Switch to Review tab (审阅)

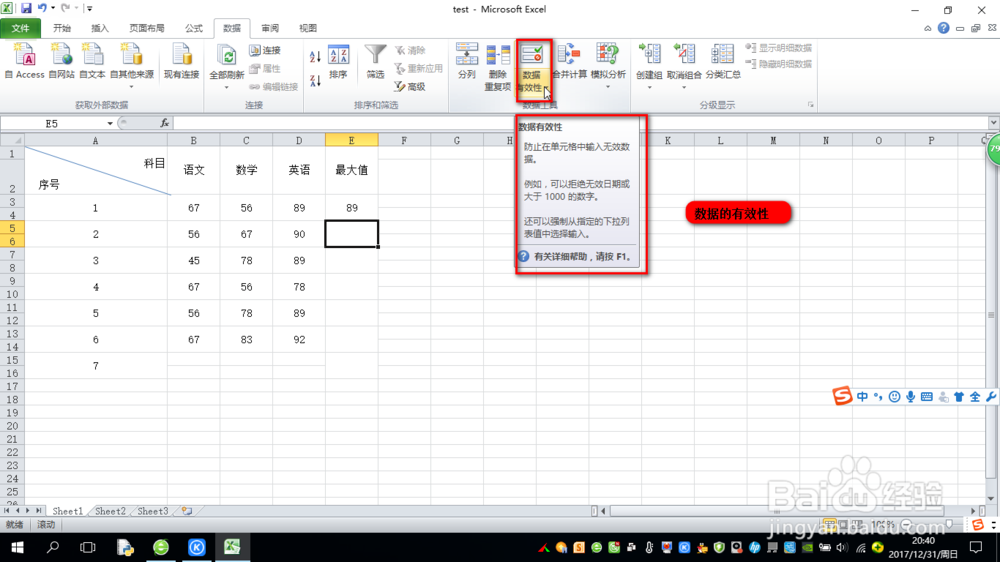point(270,28)
